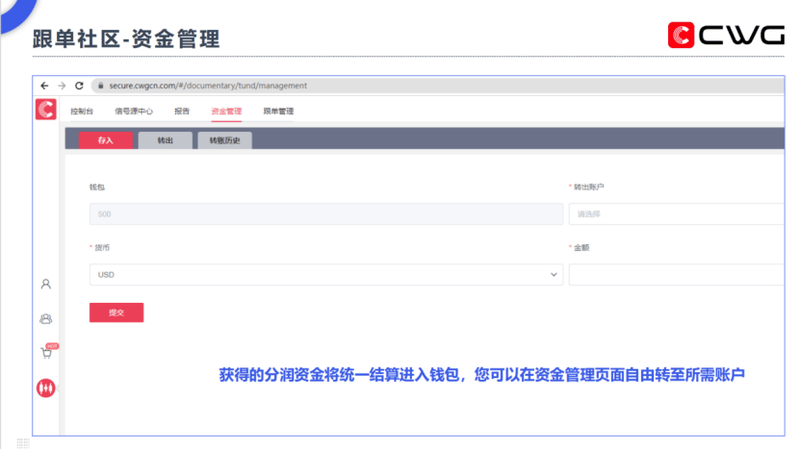The height and width of the screenshot is (449, 800).
Task: Open the 货币 USD dropdown
Action: tap(327, 275)
